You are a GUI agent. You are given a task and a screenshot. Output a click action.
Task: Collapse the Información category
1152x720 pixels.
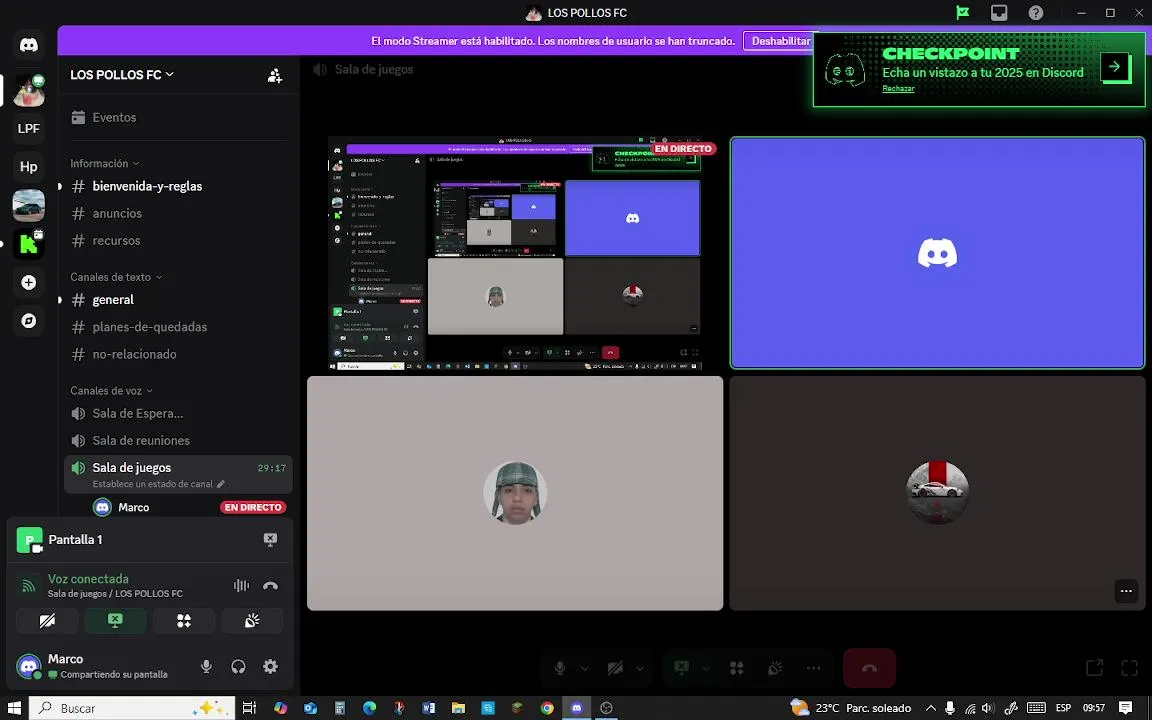(104, 163)
